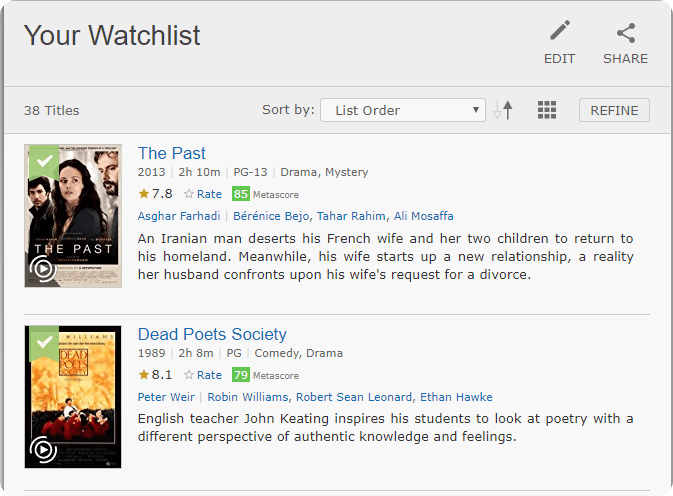Click Peter Weir director link
Viewport: 673px width, 496px height.
click(166, 397)
